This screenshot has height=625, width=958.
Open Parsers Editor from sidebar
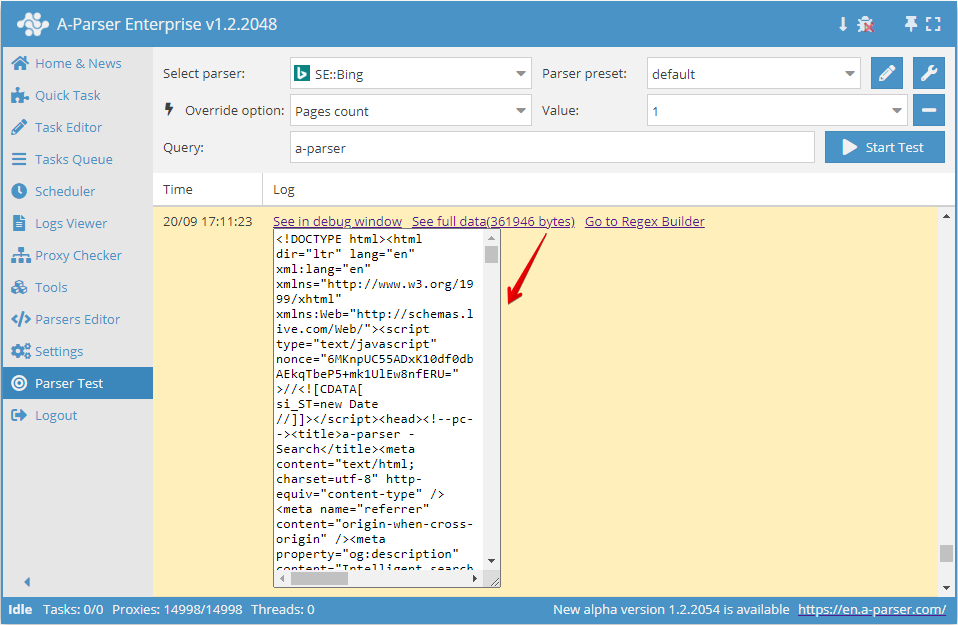[x=77, y=319]
